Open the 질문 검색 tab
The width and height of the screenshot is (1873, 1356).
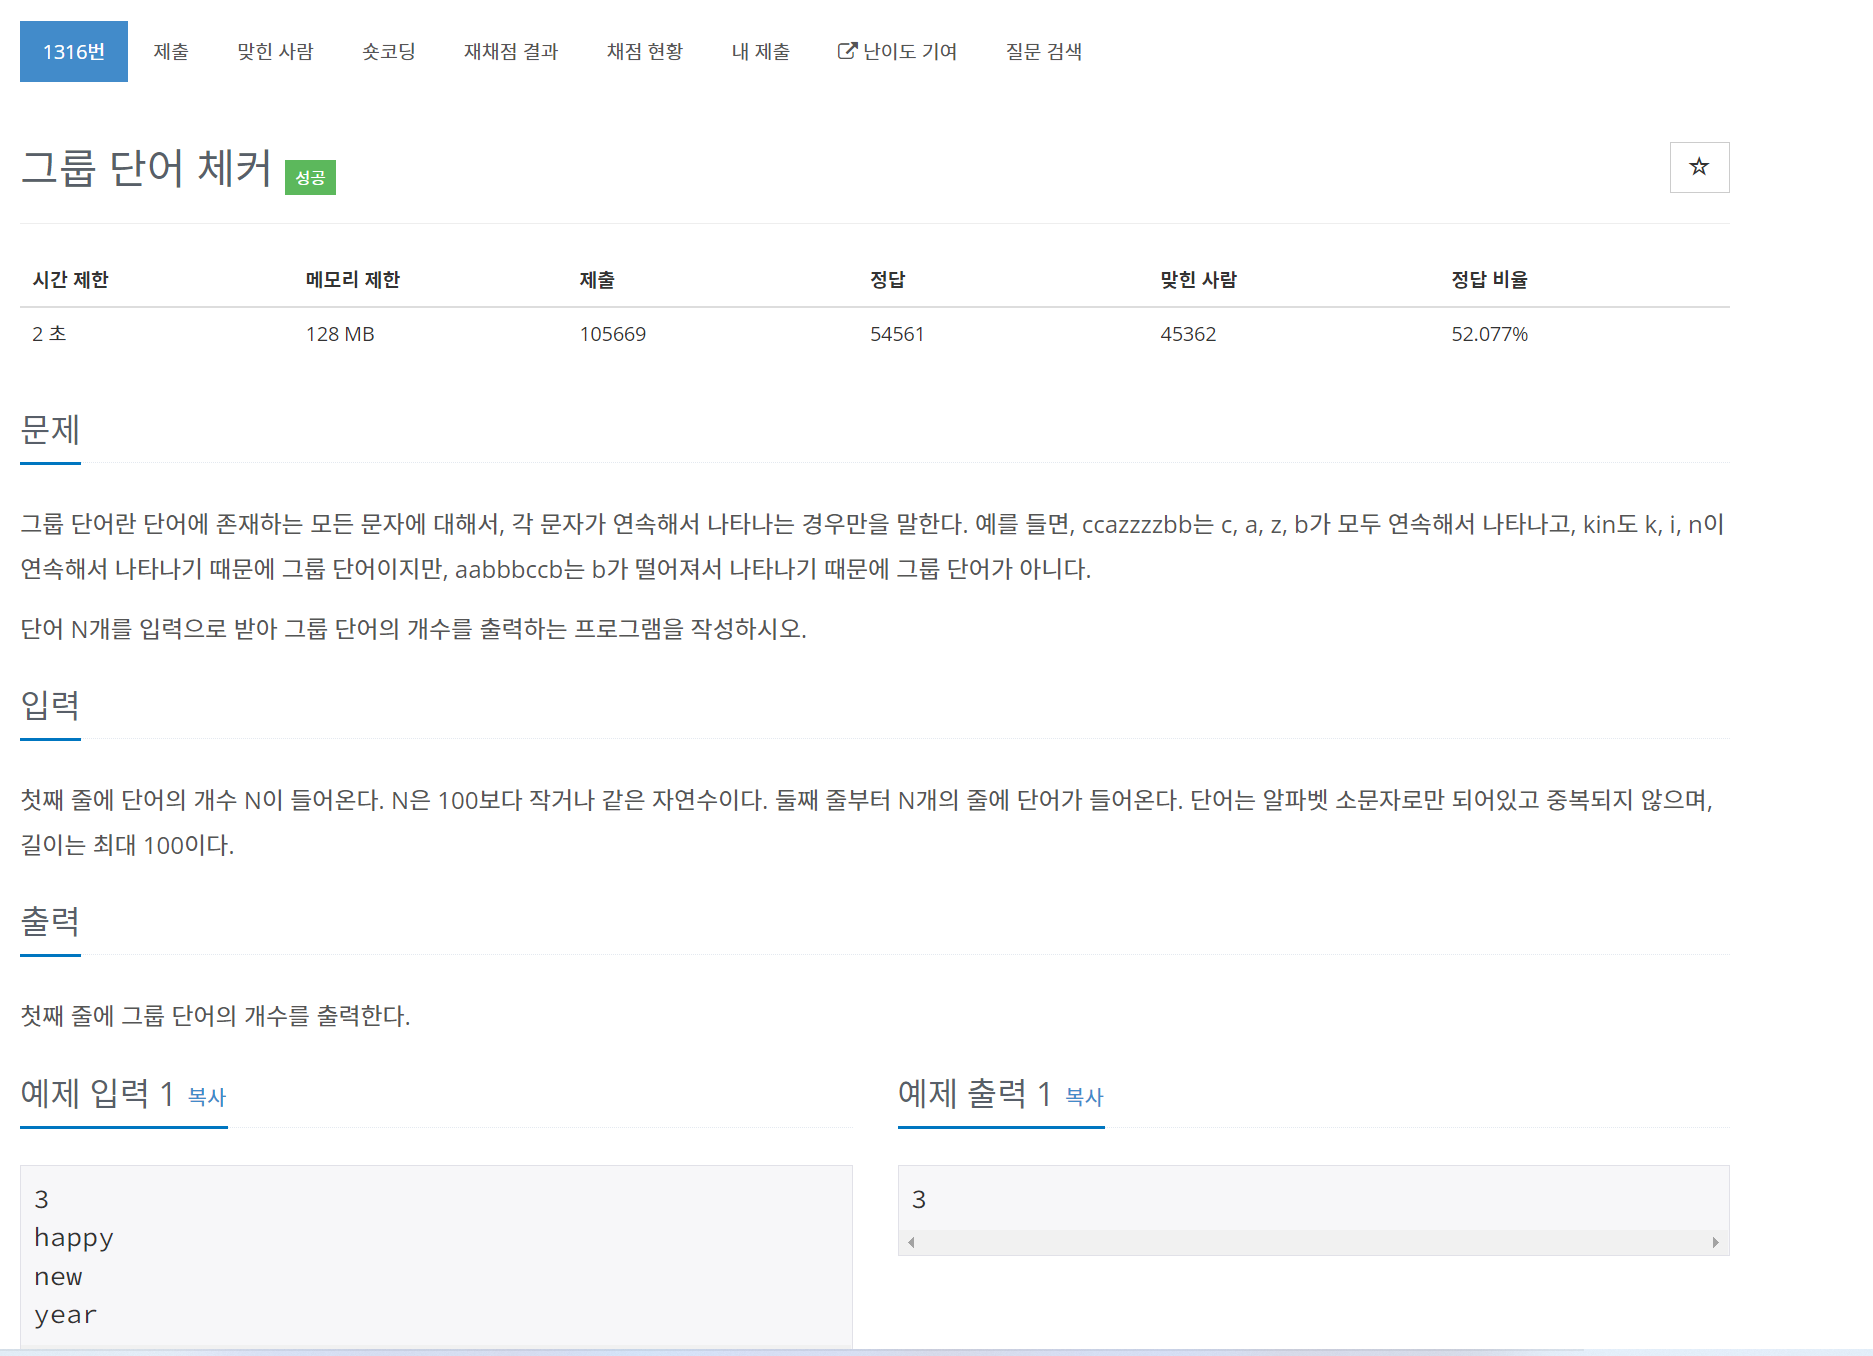point(1044,51)
